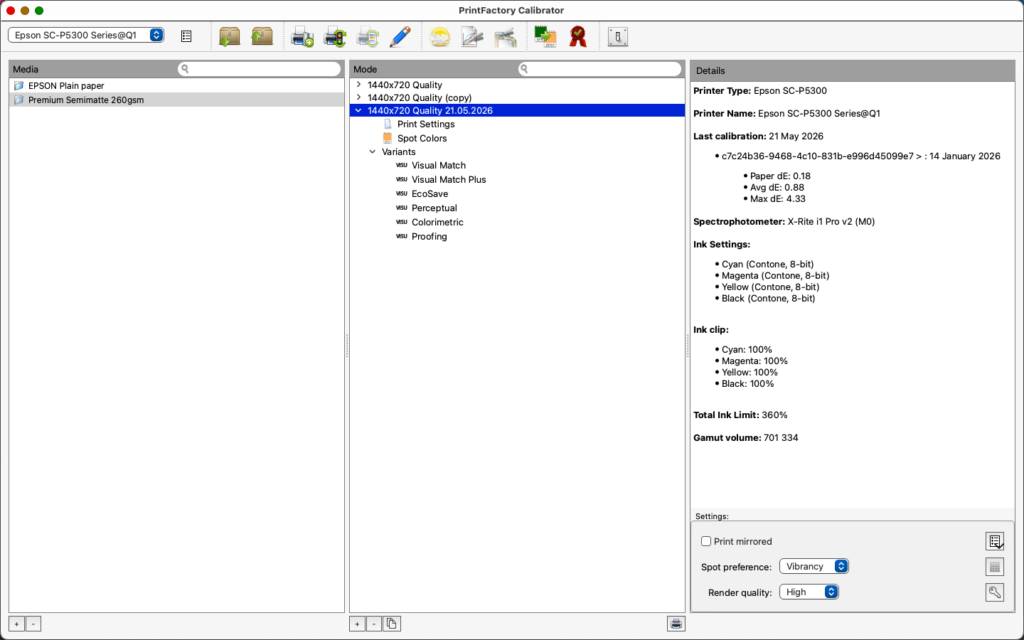Click the Mode column header
1024x640 pixels.
(x=365, y=69)
